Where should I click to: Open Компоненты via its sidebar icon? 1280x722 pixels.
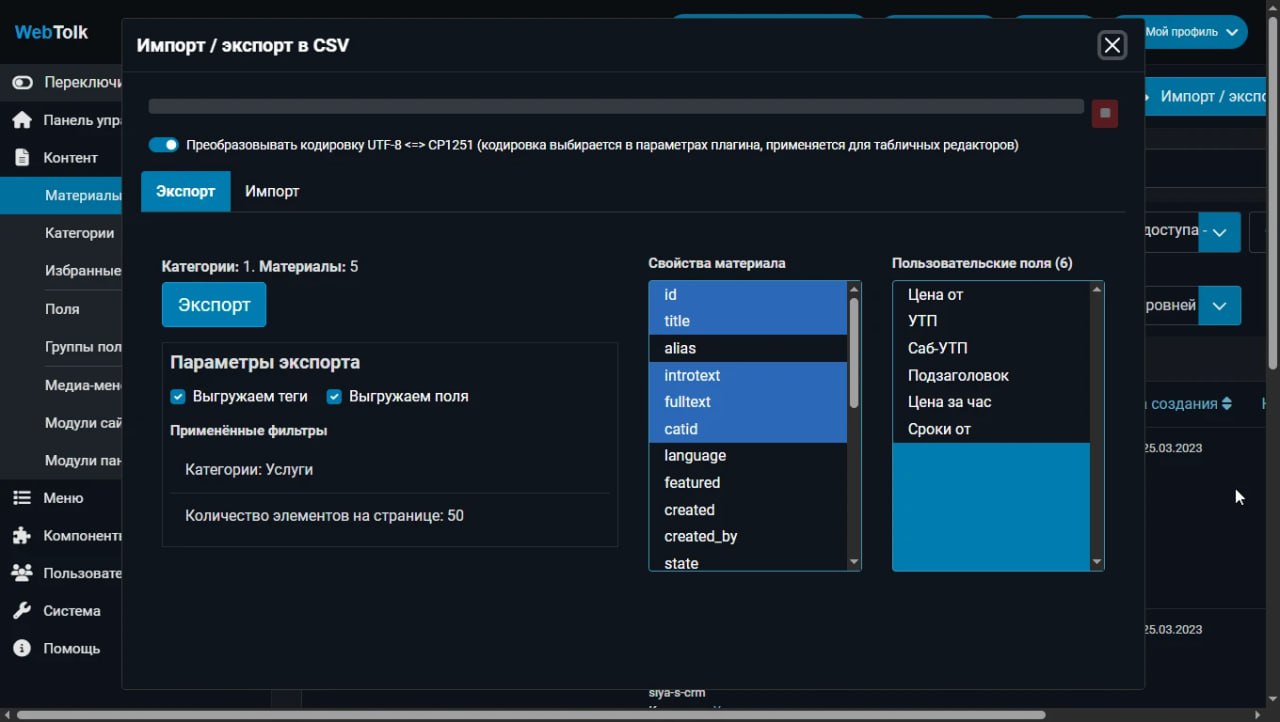pyautogui.click(x=23, y=535)
